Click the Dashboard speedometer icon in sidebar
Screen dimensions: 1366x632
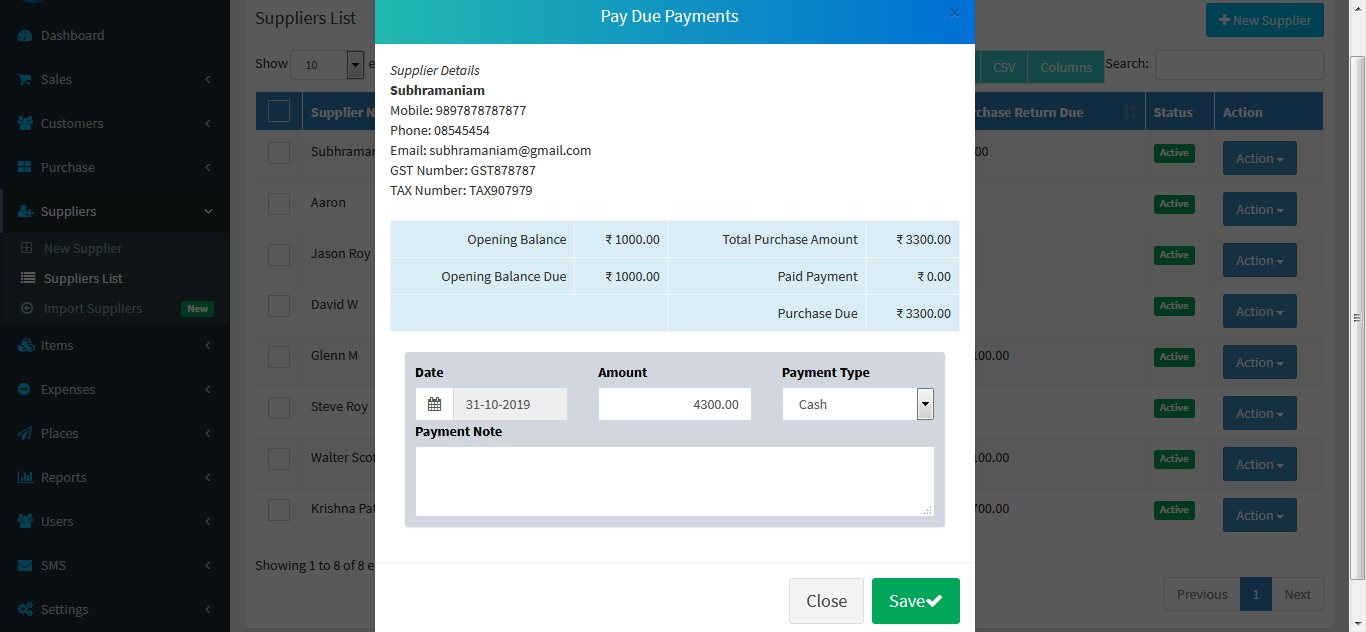click(x=25, y=35)
